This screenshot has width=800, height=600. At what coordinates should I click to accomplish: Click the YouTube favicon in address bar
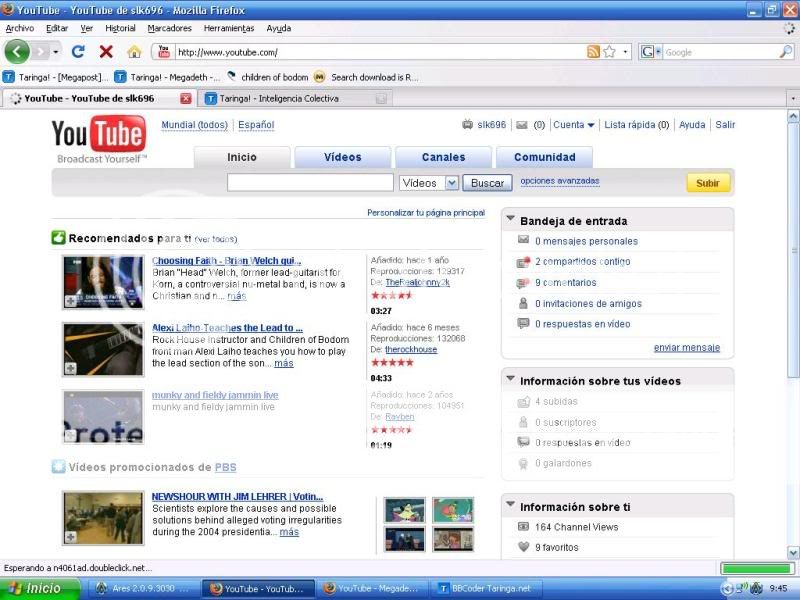click(x=164, y=52)
